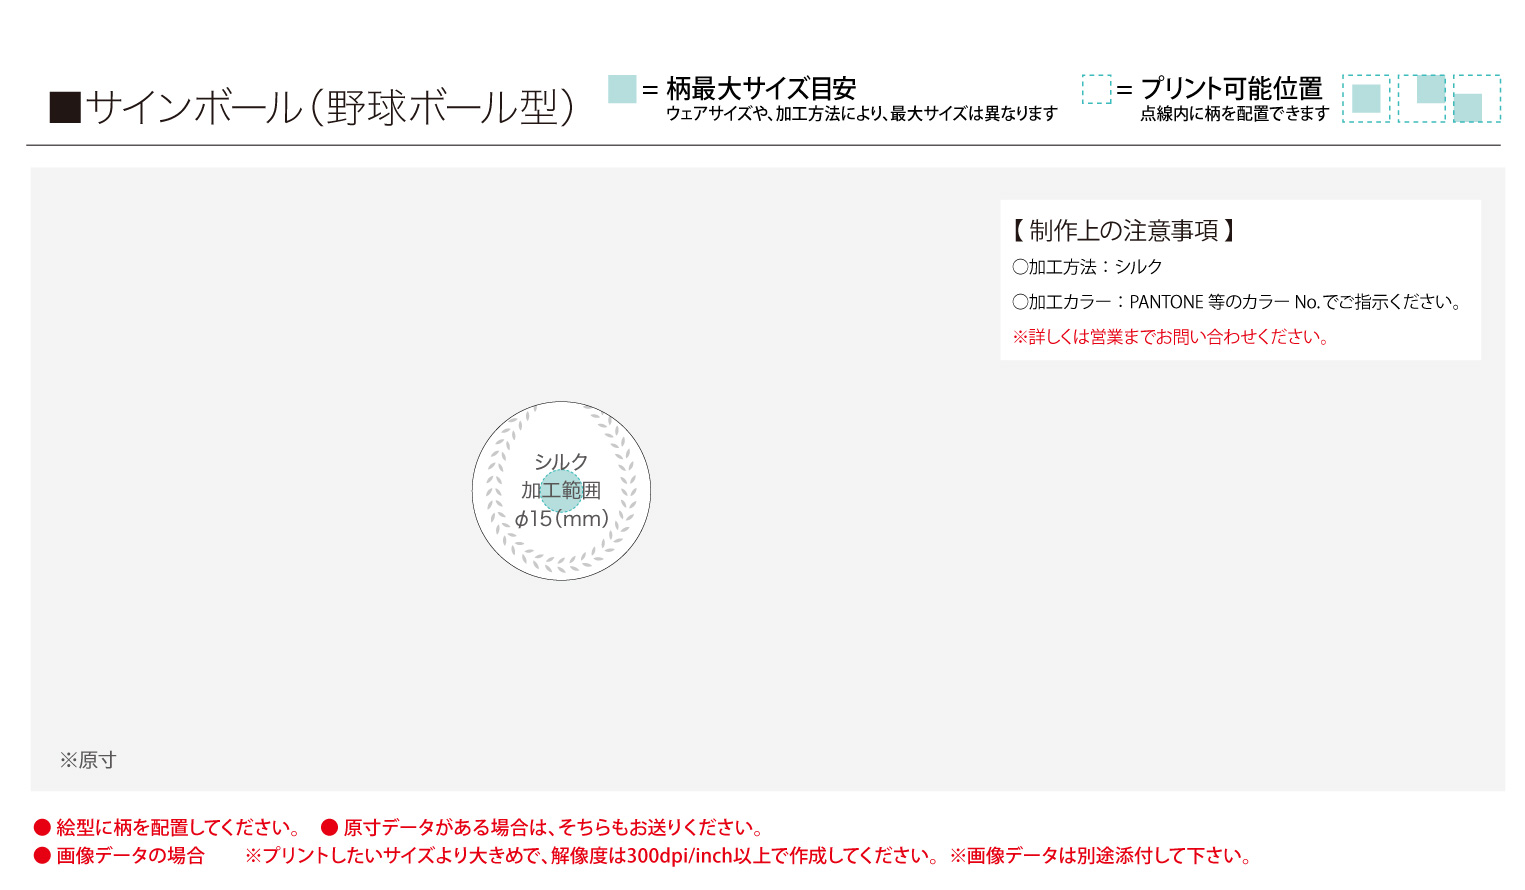Click the ※原寸 note in the corner
Screen dimensions: 1525x890
coord(88,760)
